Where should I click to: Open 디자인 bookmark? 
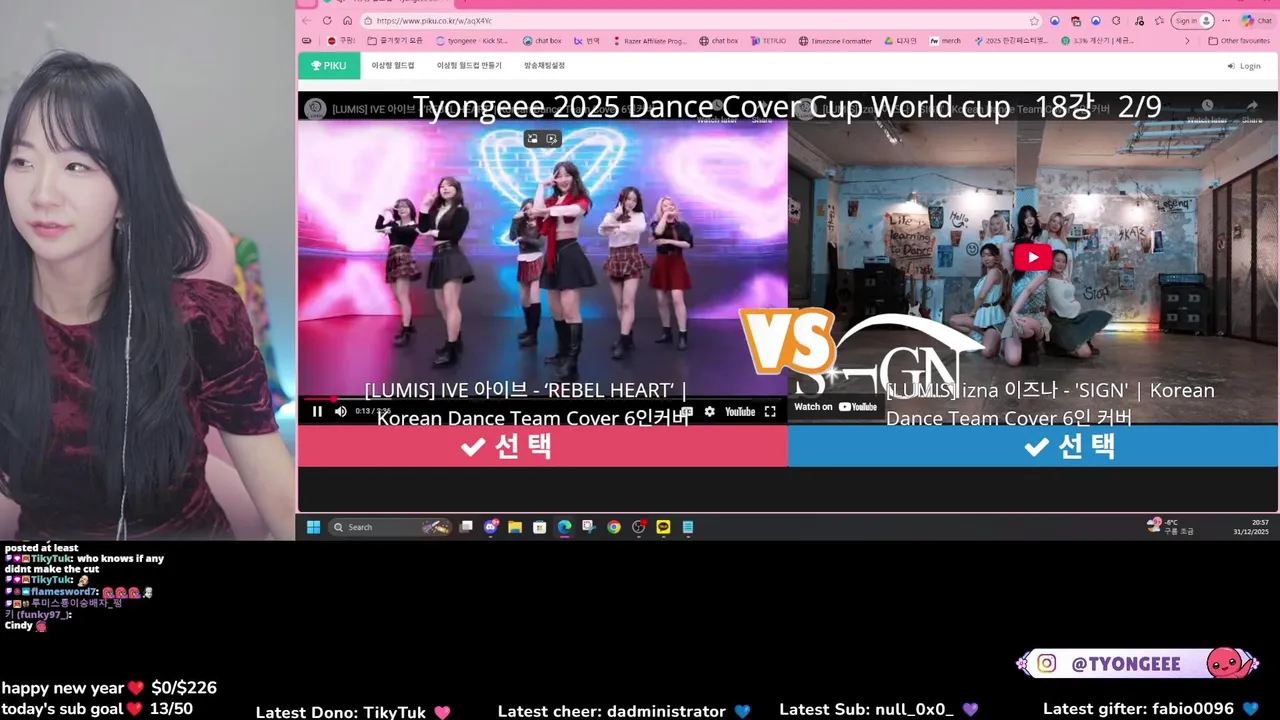(x=901, y=41)
